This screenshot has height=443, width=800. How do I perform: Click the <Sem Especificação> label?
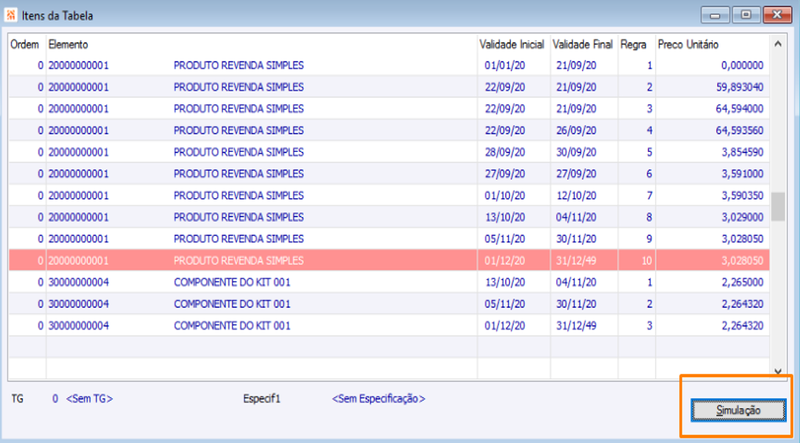coord(379,399)
